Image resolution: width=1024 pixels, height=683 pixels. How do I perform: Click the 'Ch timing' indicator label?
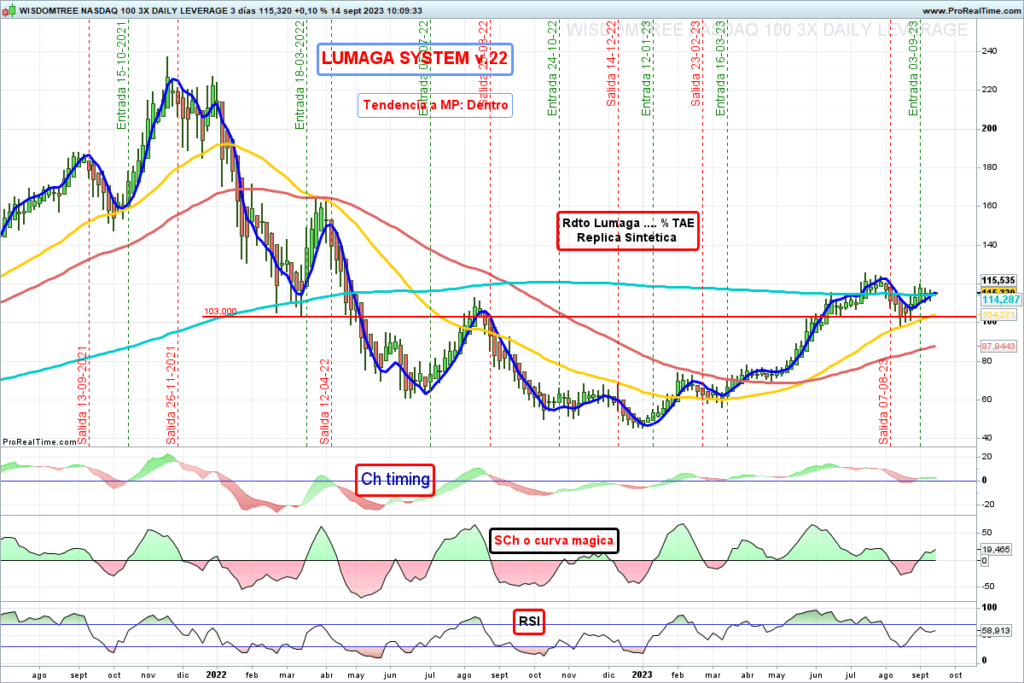point(395,479)
